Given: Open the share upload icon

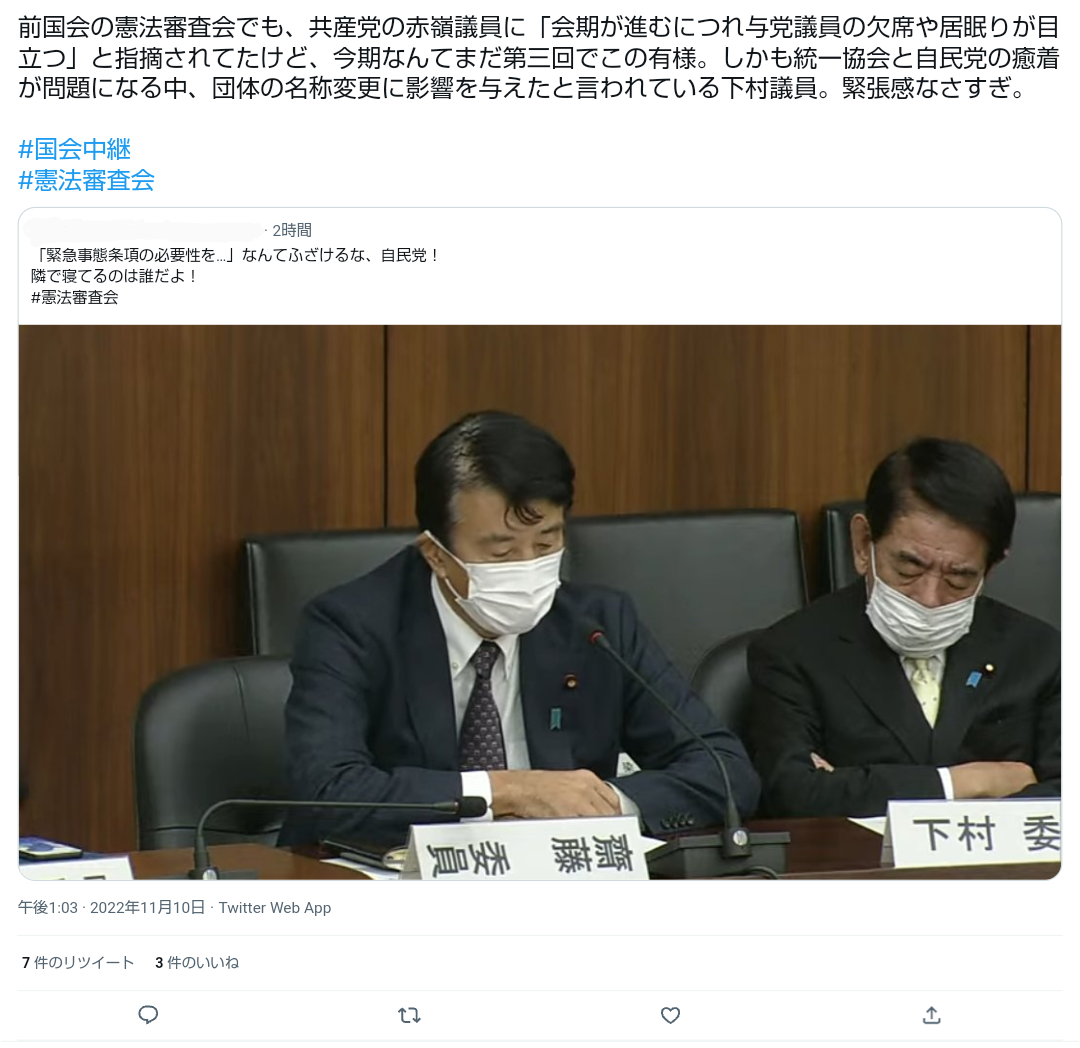Looking at the screenshot, I should 931,1015.
